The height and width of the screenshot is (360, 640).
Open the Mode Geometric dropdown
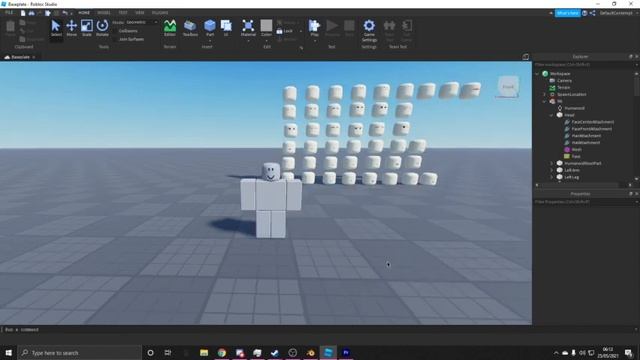tap(142, 22)
